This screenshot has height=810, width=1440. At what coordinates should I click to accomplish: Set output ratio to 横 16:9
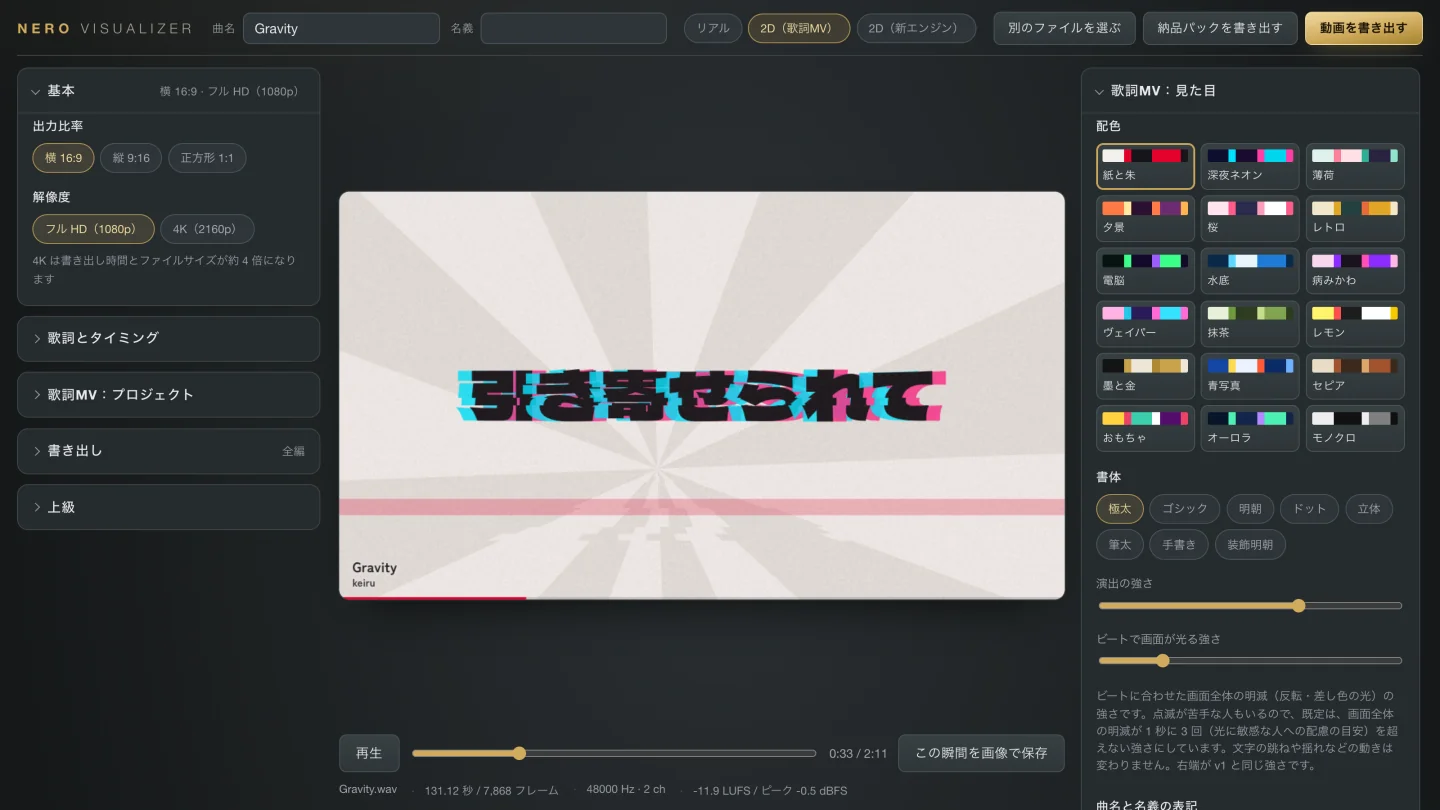pyautogui.click(x=64, y=158)
